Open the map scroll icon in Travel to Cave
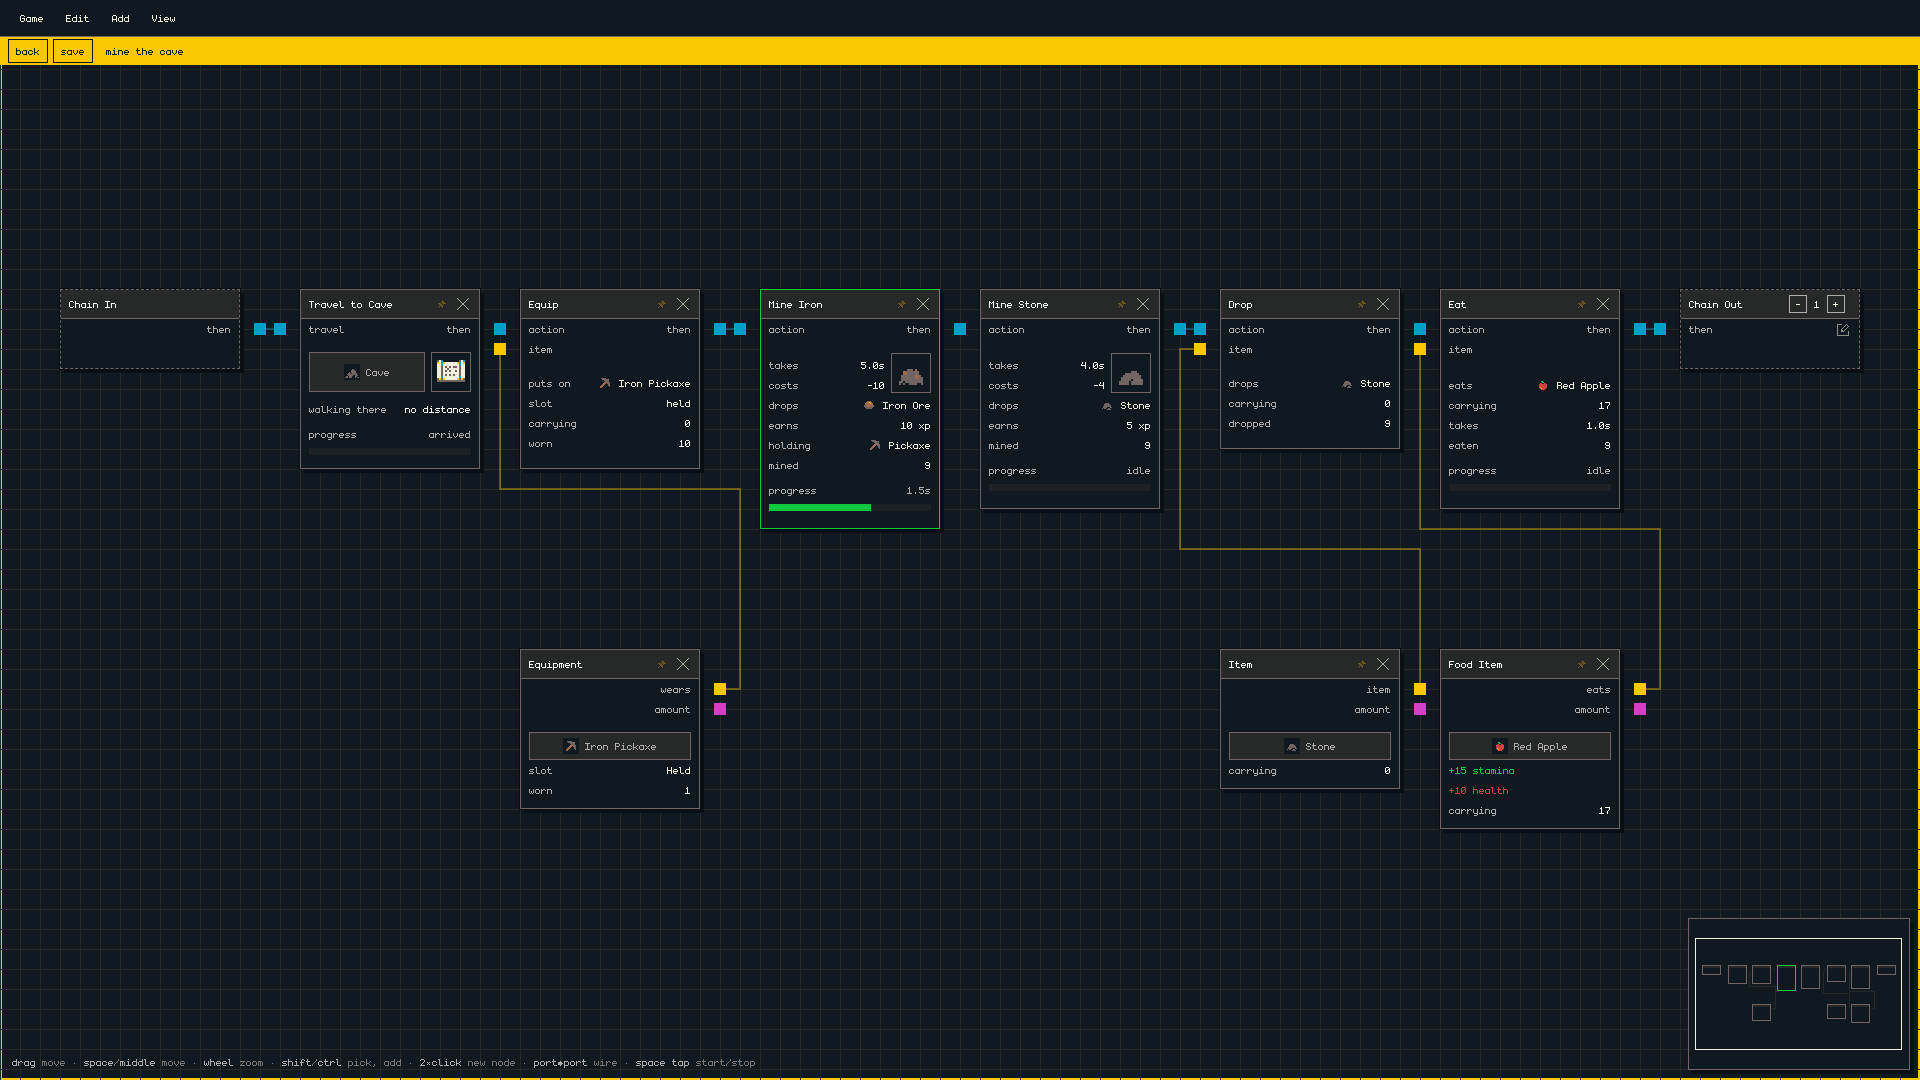This screenshot has width=1920, height=1080. [x=451, y=372]
